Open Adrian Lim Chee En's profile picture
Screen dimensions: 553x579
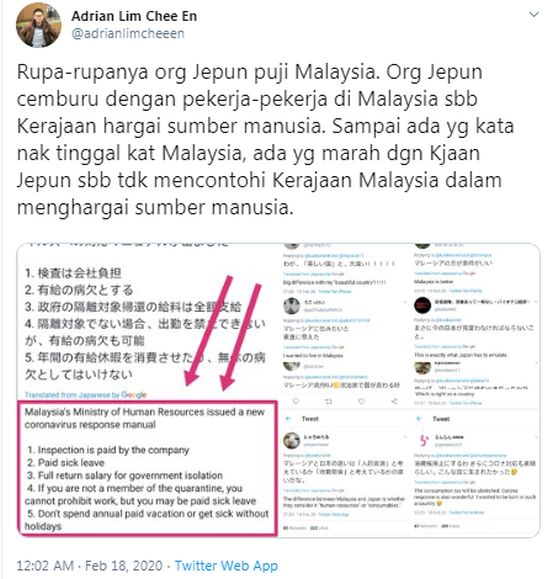[x=38, y=25]
